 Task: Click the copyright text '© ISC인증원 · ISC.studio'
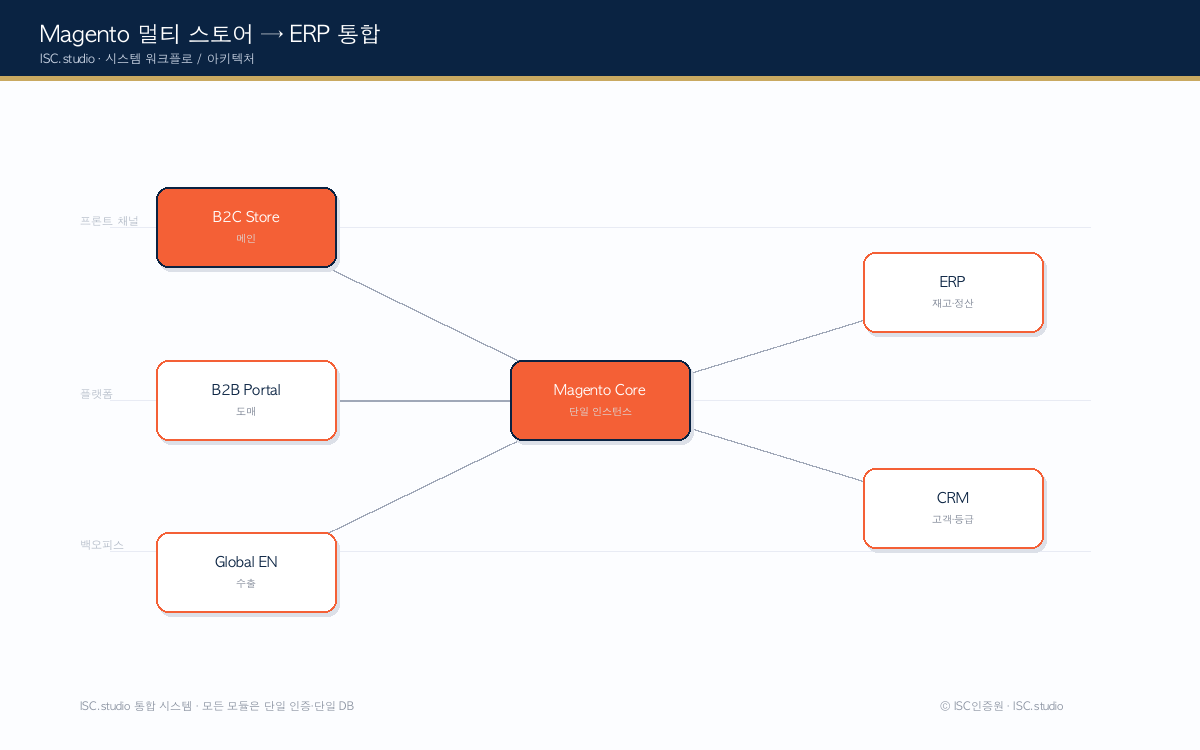coord(1002,706)
